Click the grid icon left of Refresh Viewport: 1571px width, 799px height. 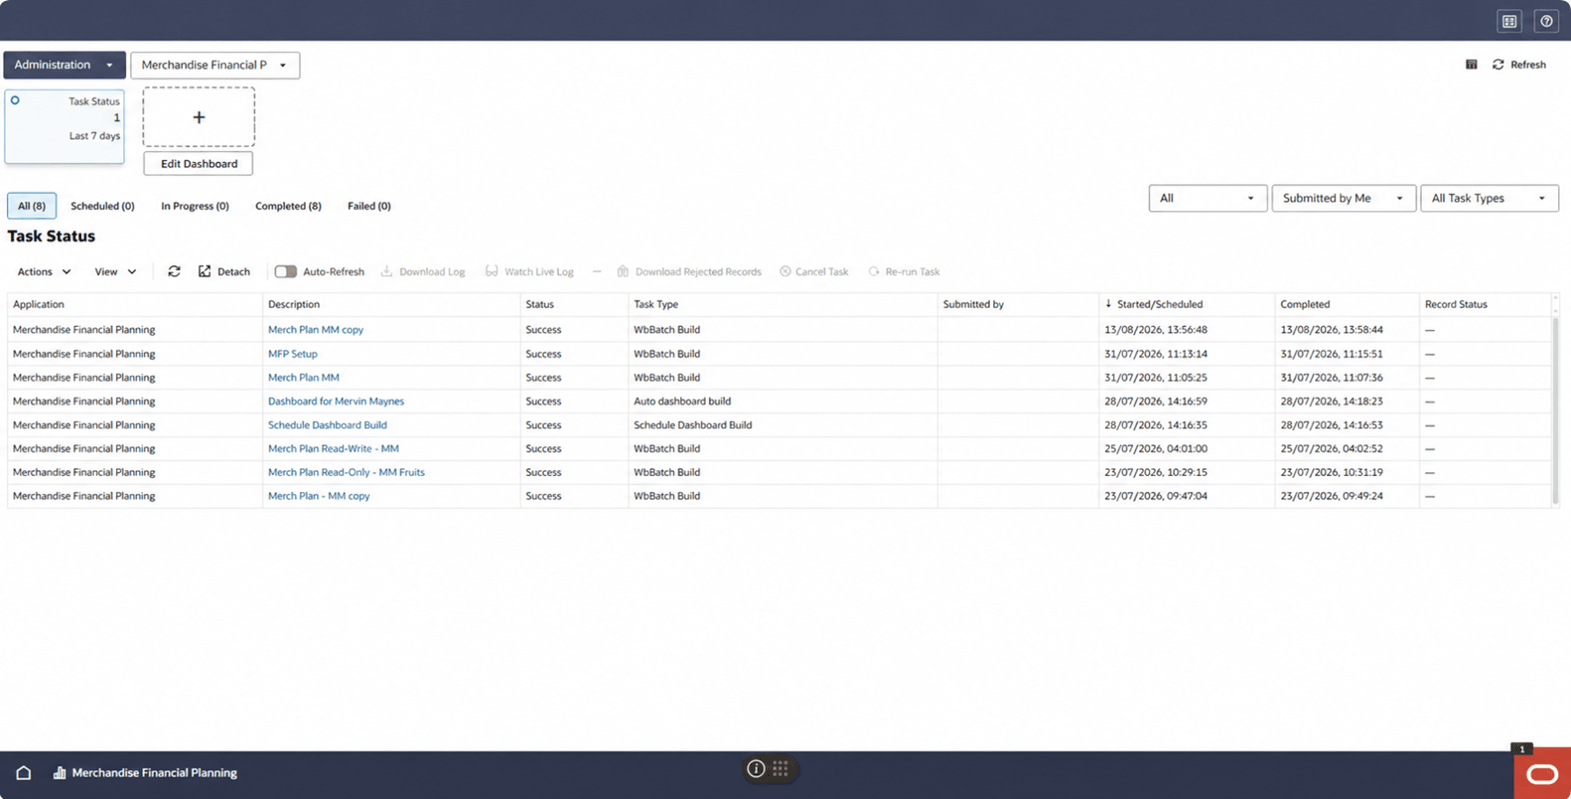point(1471,65)
